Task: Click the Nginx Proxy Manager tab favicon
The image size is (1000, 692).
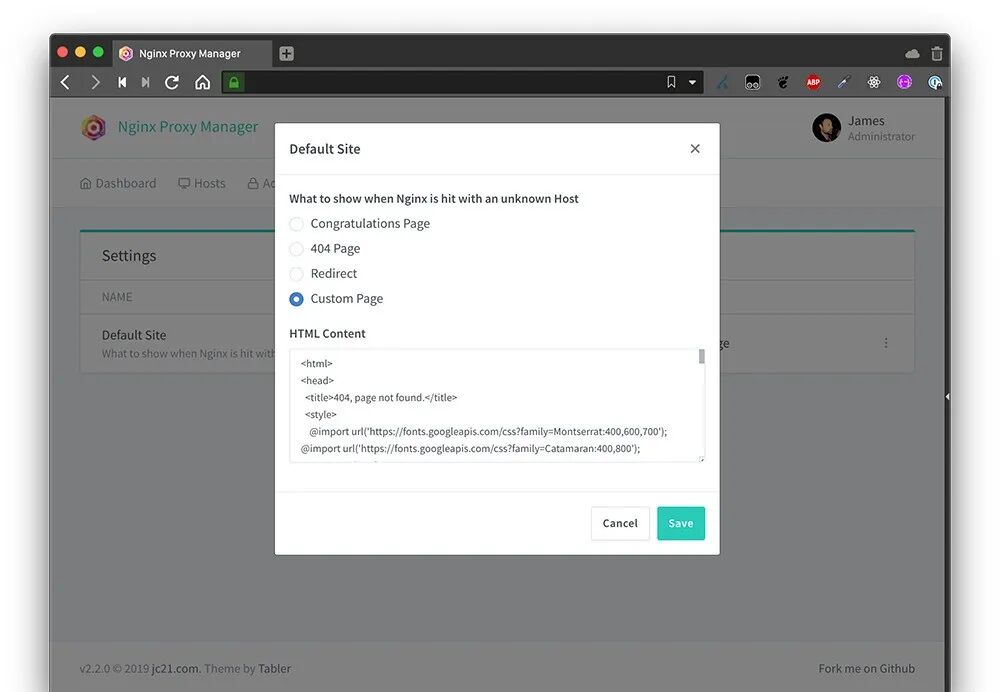Action: (x=126, y=54)
